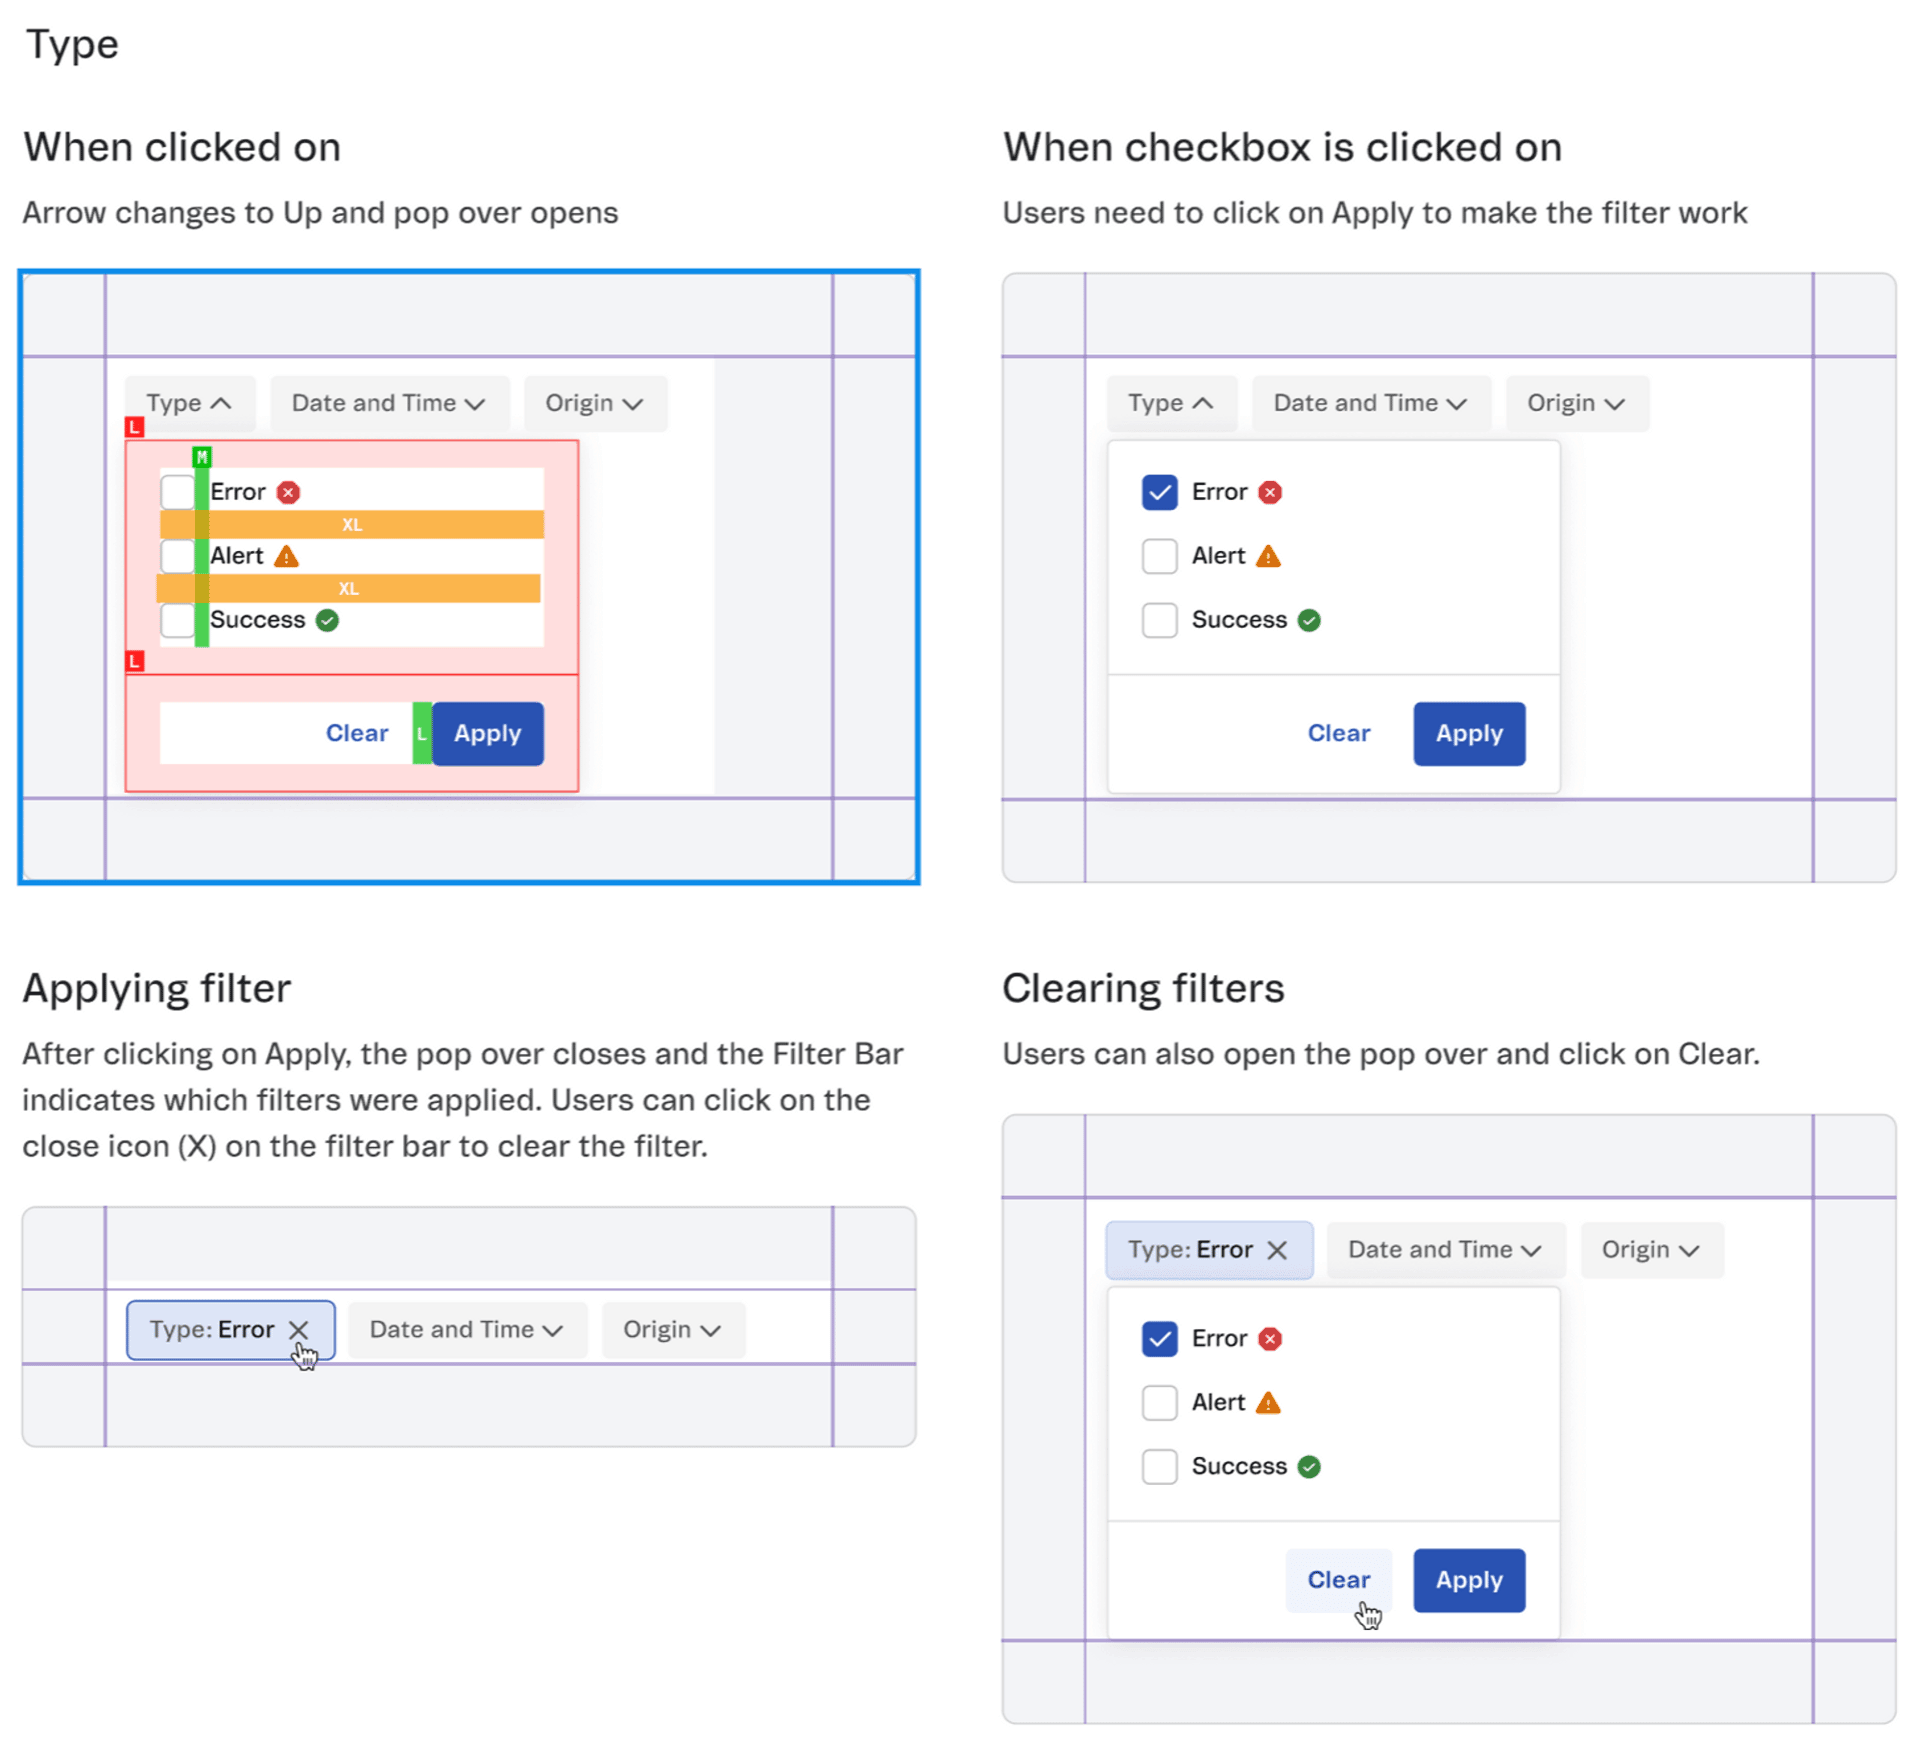Check the Alert checkbox in the 'When checkbox is clicked on' panel

pyautogui.click(x=1159, y=556)
